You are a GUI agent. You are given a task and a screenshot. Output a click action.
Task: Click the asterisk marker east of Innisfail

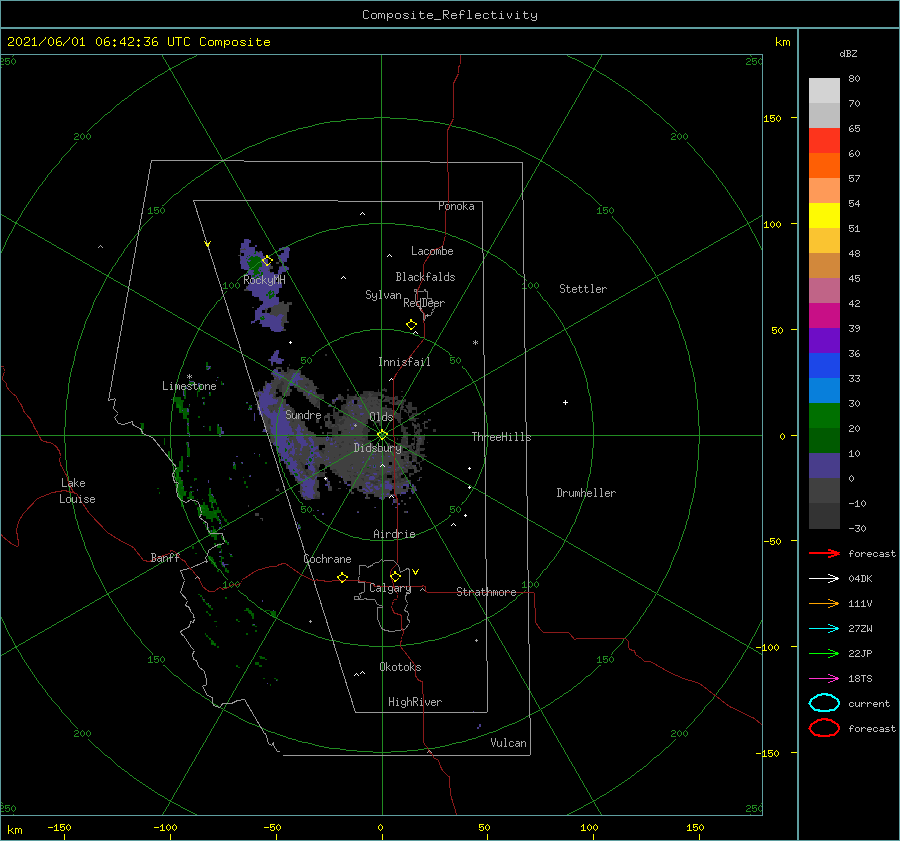coord(475,343)
